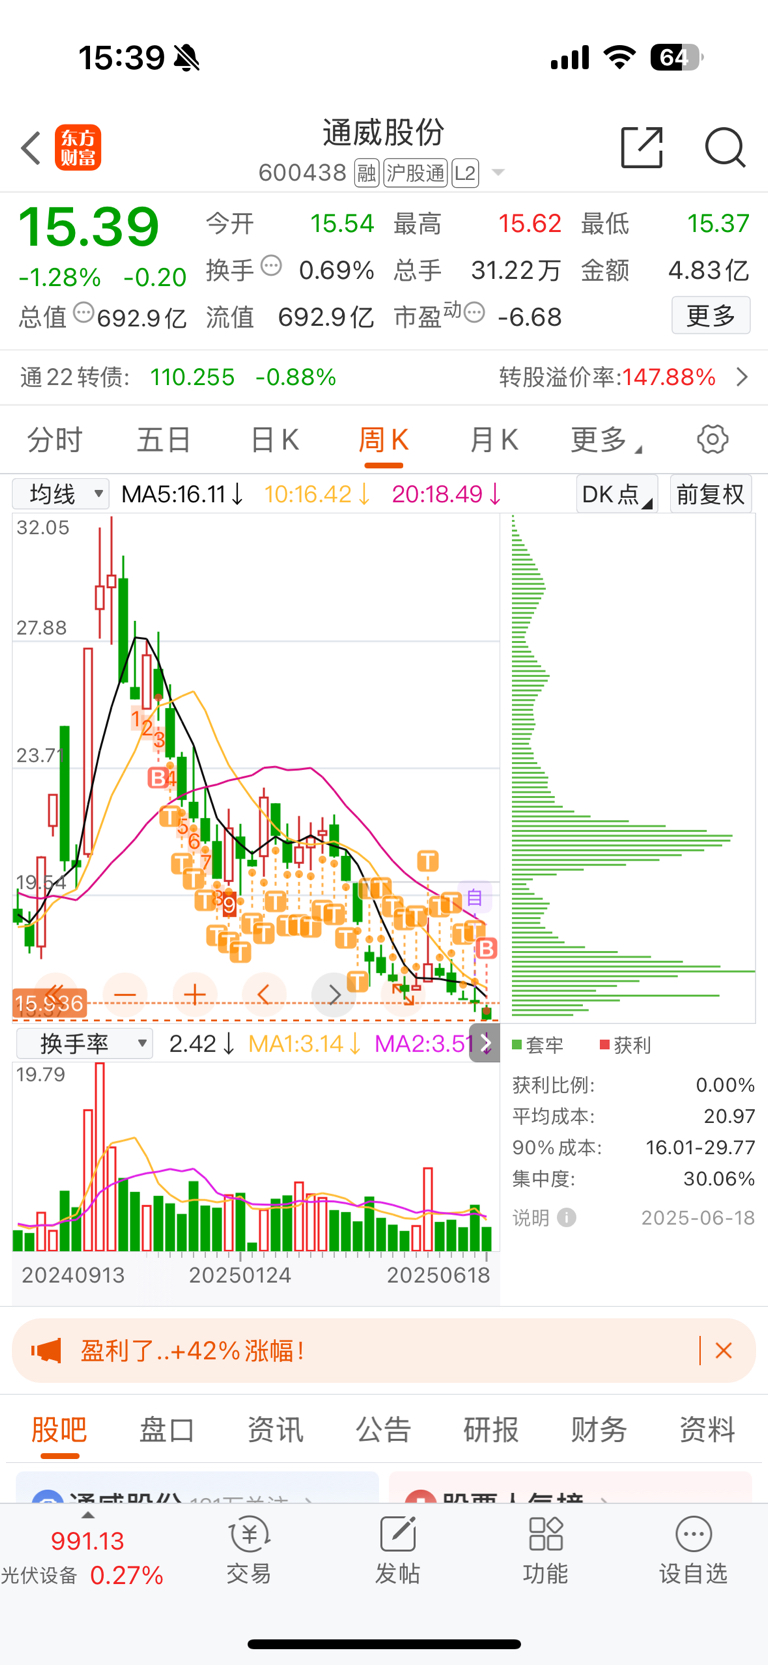Tap battery indicator in status bar
769x1665 pixels.
tap(676, 58)
